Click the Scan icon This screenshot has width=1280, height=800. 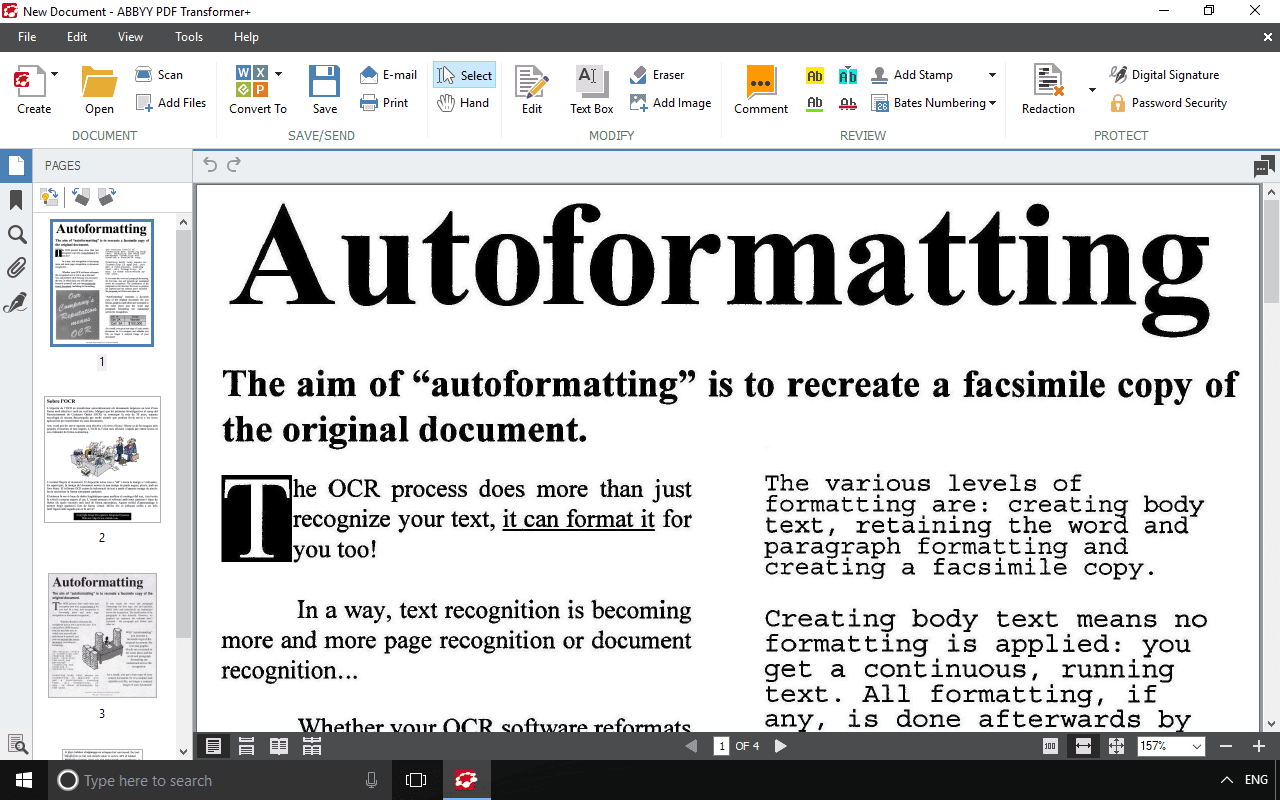(145, 75)
